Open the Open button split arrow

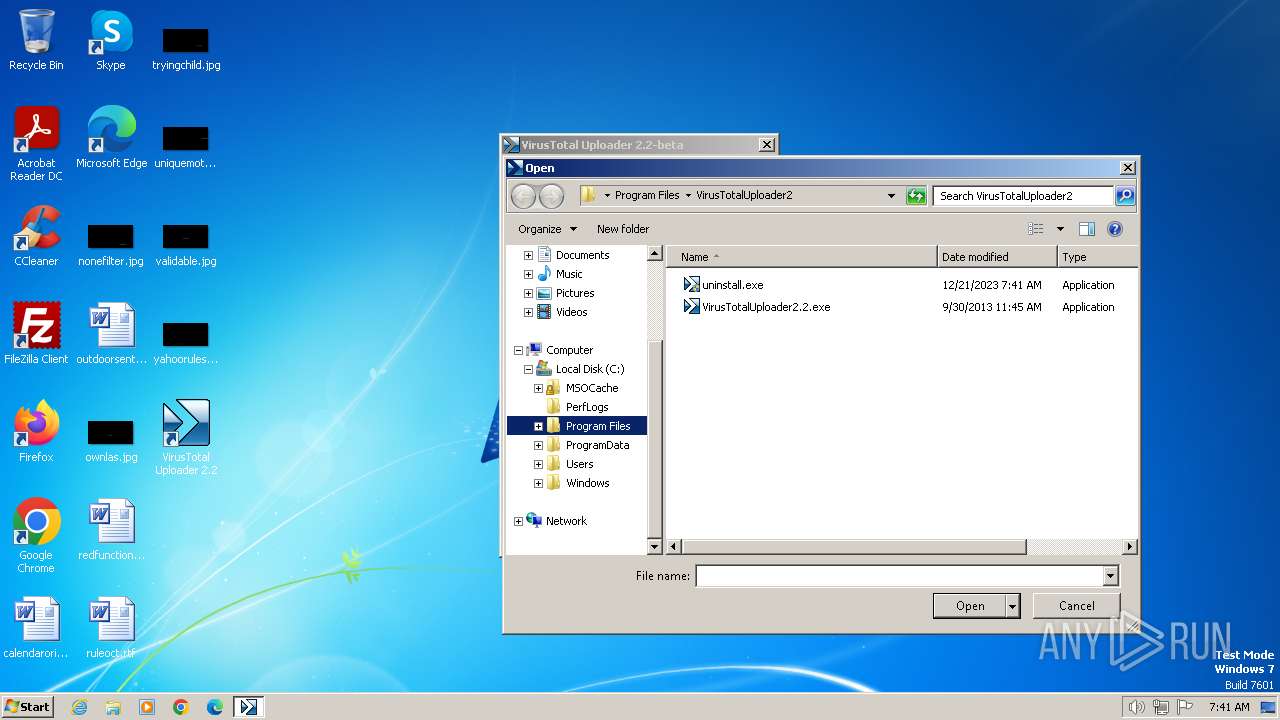click(x=1012, y=606)
